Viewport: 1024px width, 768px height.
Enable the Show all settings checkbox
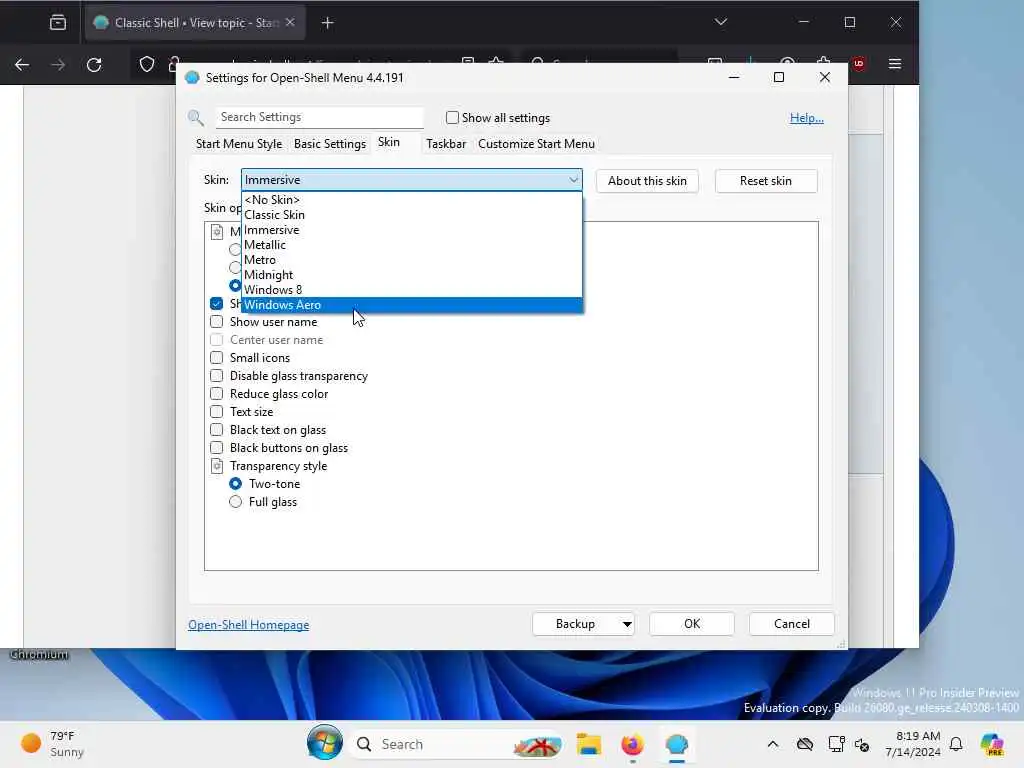tap(452, 118)
